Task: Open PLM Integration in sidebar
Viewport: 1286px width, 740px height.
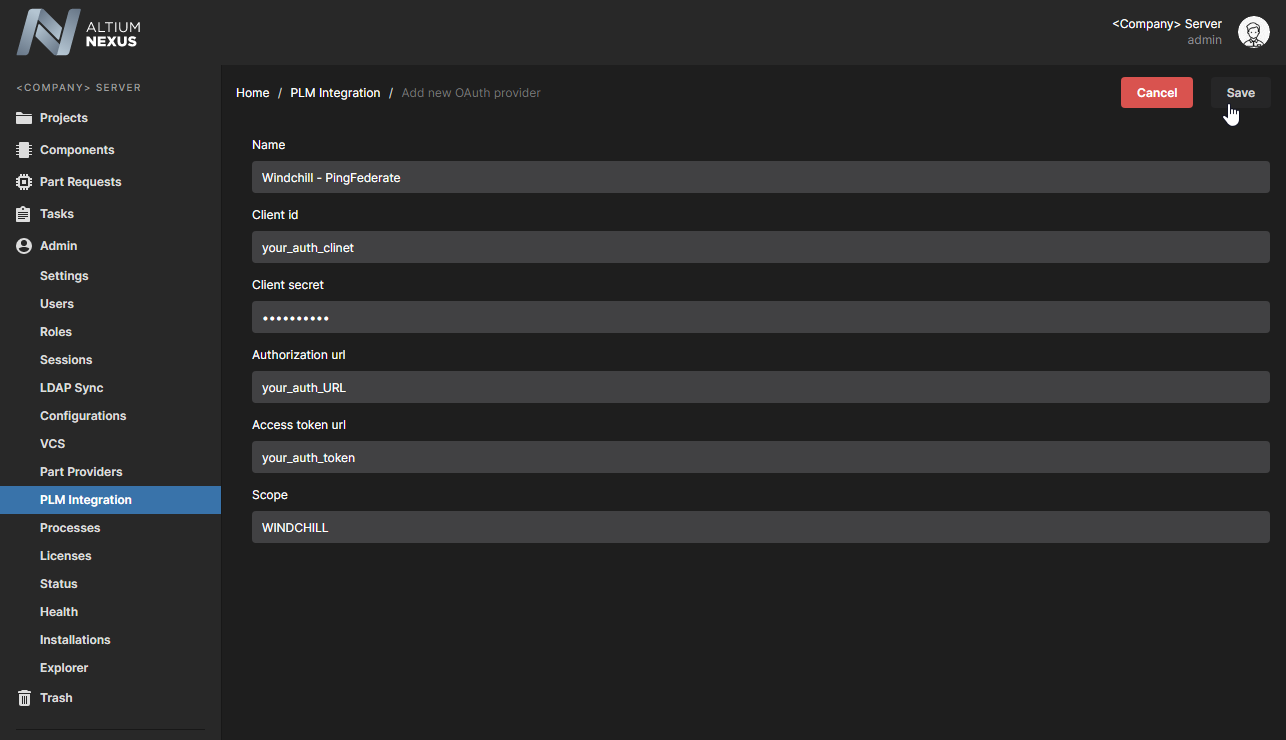Action: pos(85,500)
